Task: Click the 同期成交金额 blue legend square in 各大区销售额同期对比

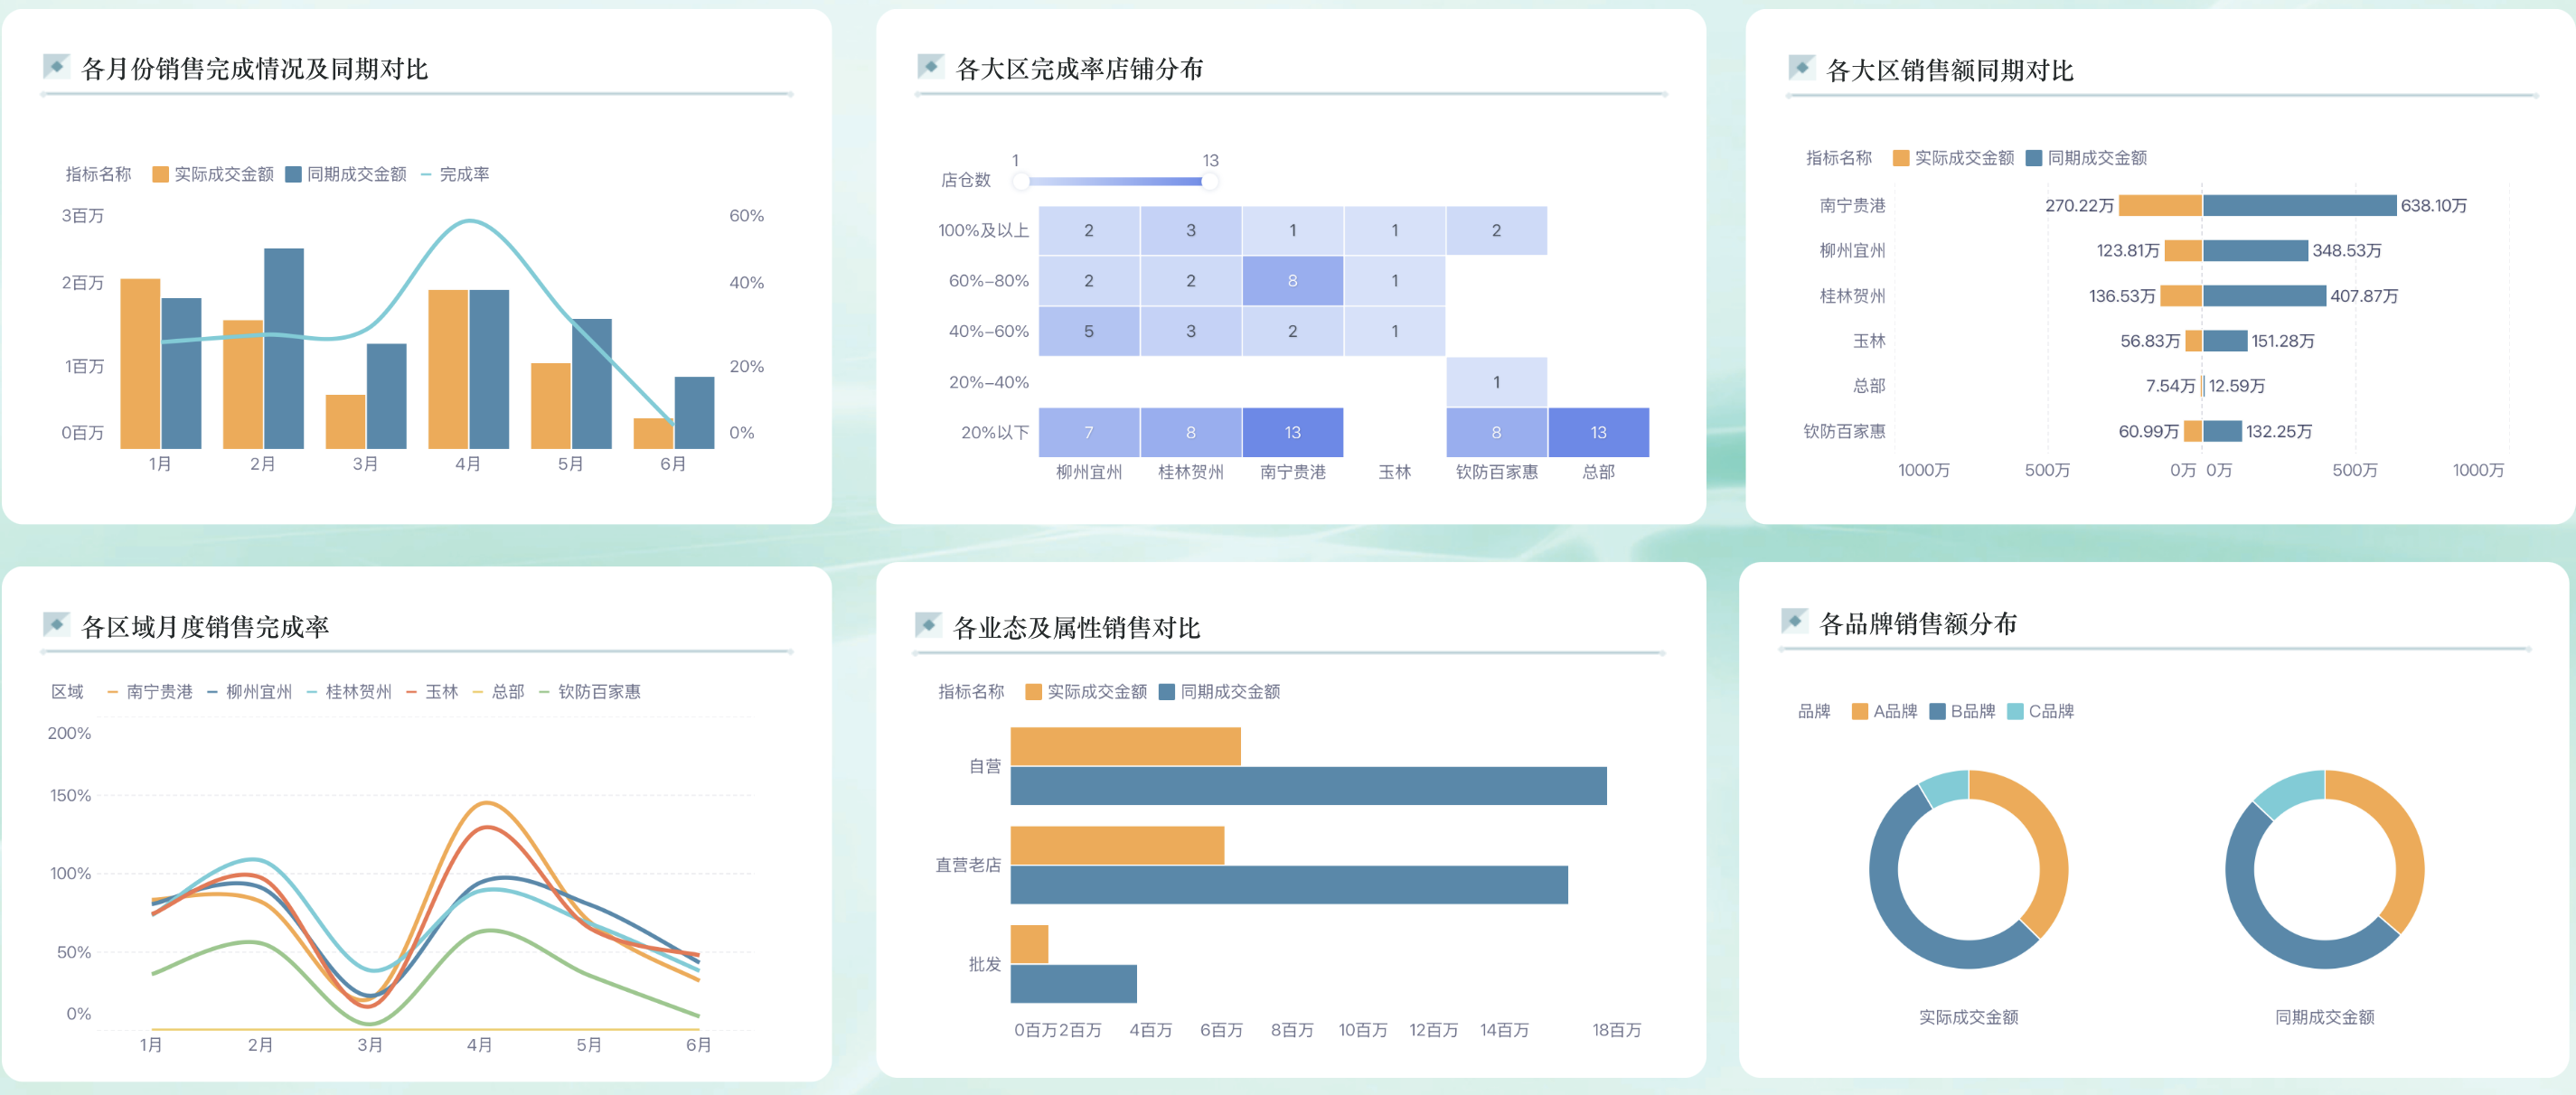Action: pos(2032,157)
